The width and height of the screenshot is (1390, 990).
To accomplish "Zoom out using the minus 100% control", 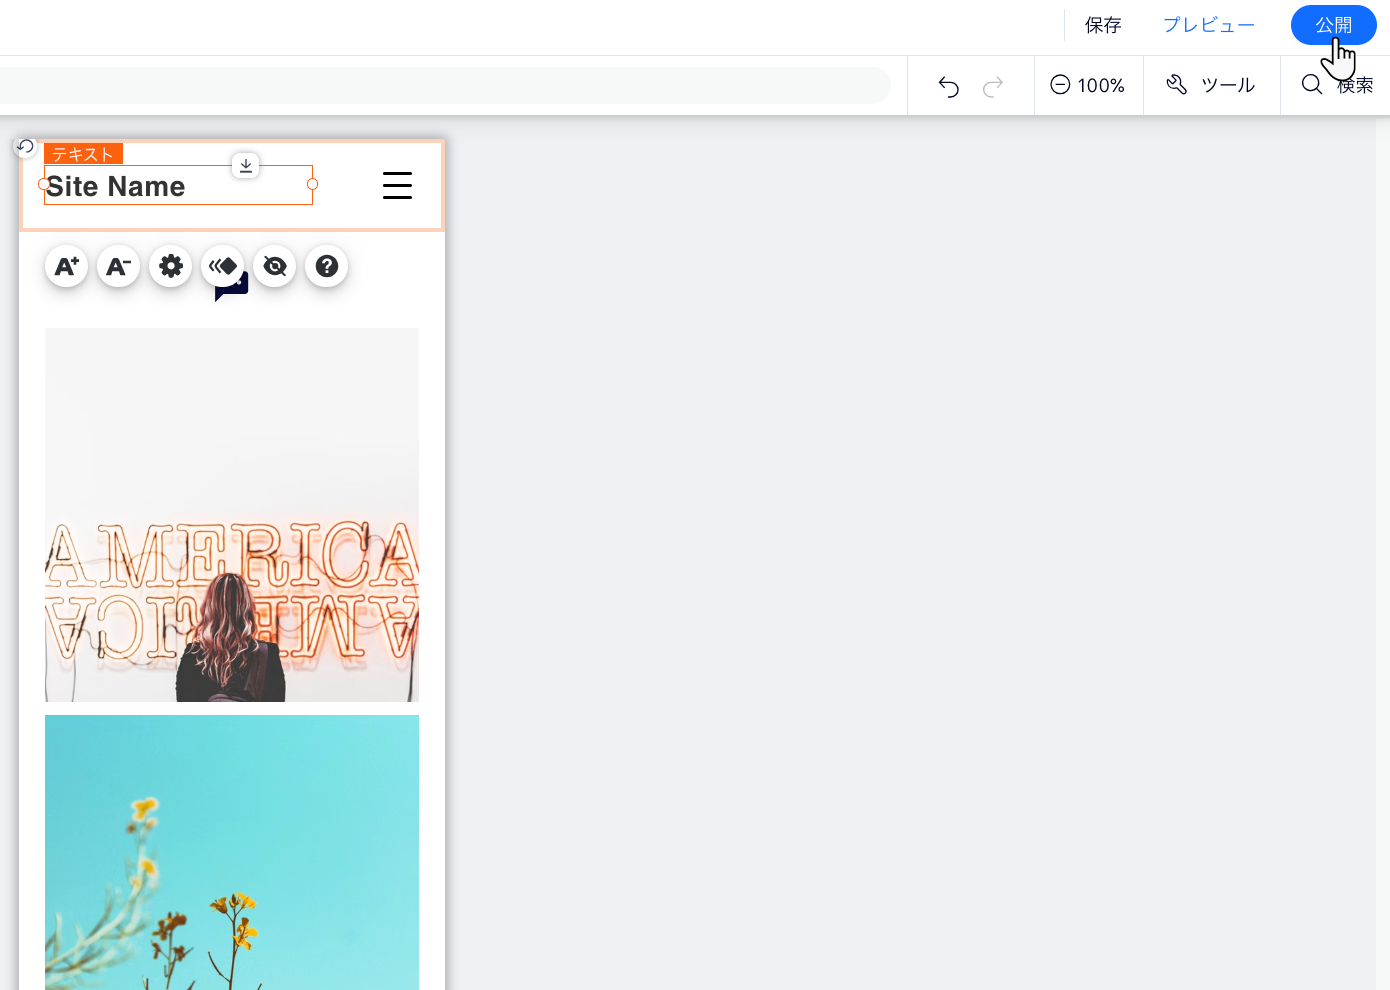I will point(1060,85).
